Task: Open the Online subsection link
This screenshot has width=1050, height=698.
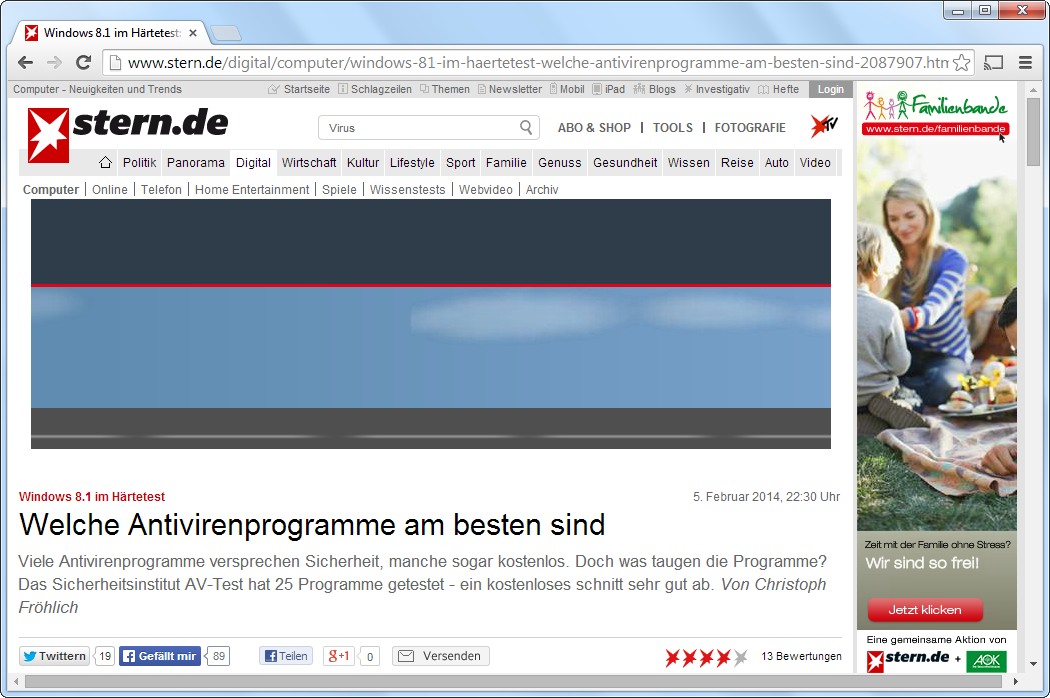Action: (x=110, y=190)
